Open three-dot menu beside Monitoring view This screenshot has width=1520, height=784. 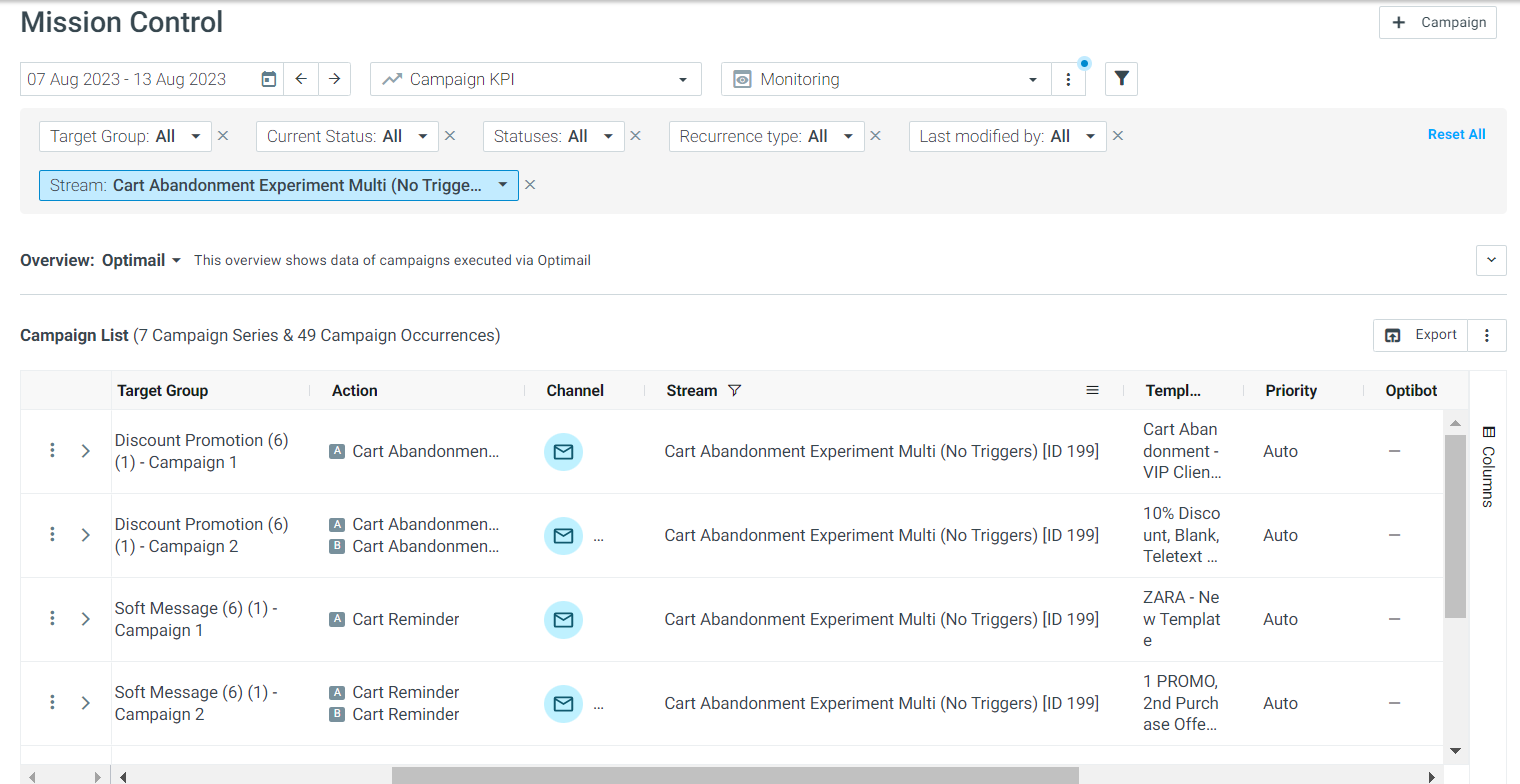1068,79
